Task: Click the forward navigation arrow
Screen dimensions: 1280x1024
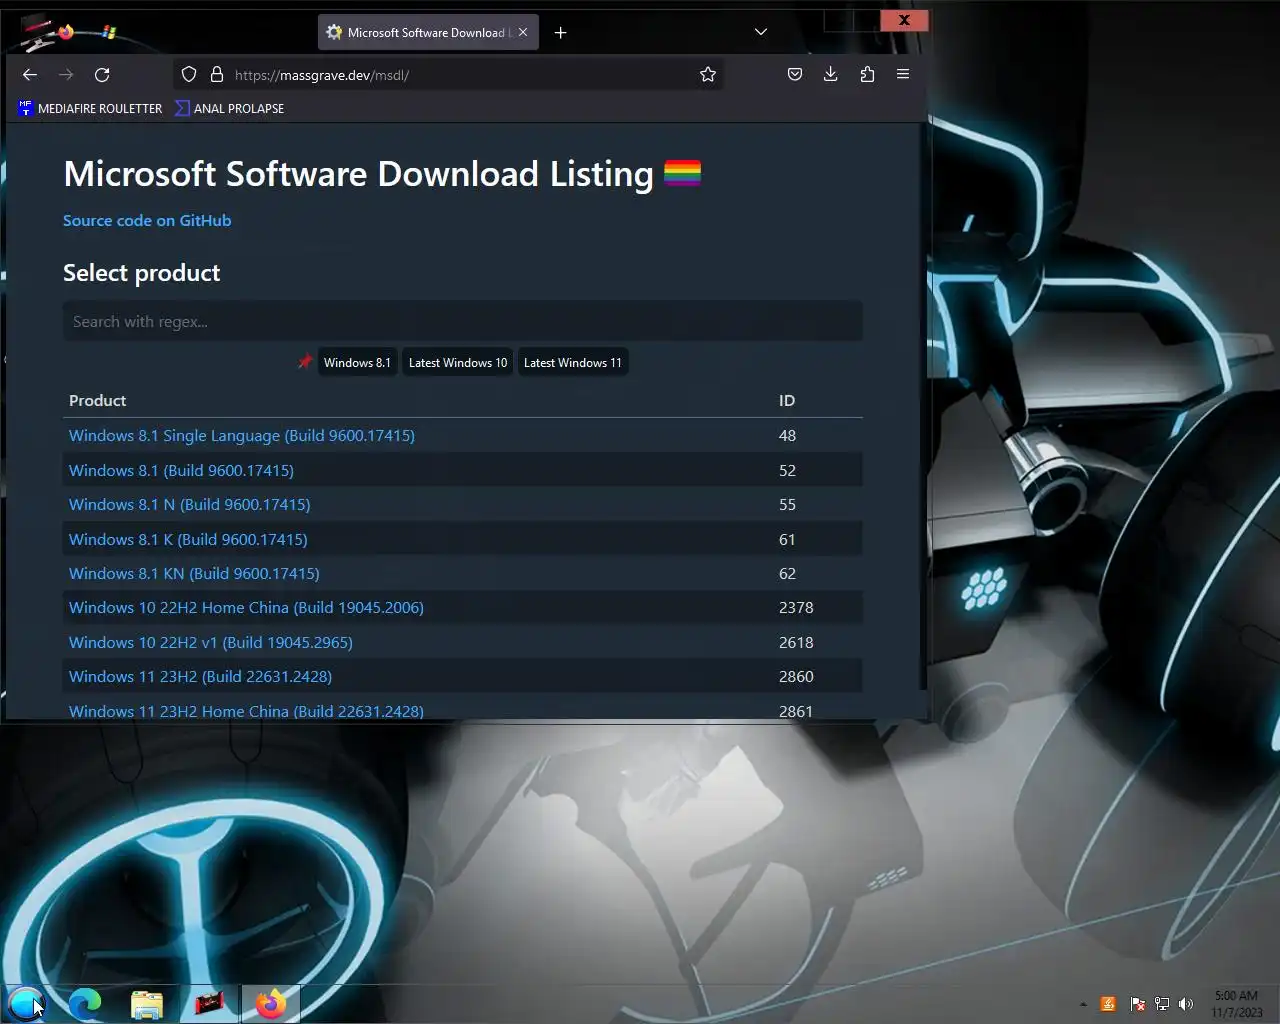Action: [x=66, y=75]
